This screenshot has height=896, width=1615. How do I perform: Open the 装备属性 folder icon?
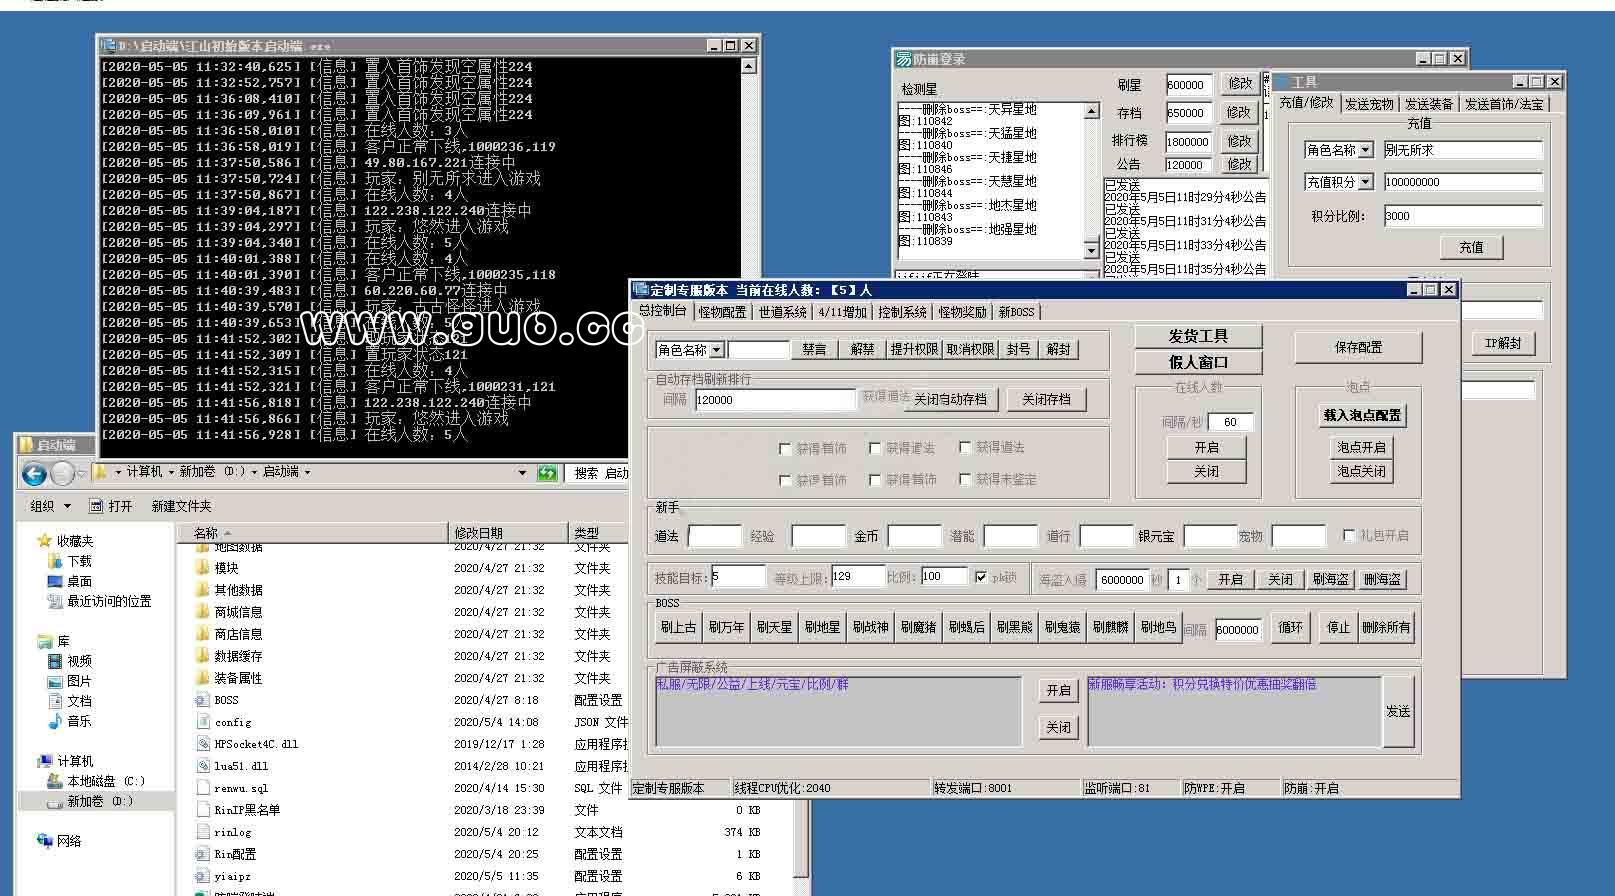click(203, 678)
